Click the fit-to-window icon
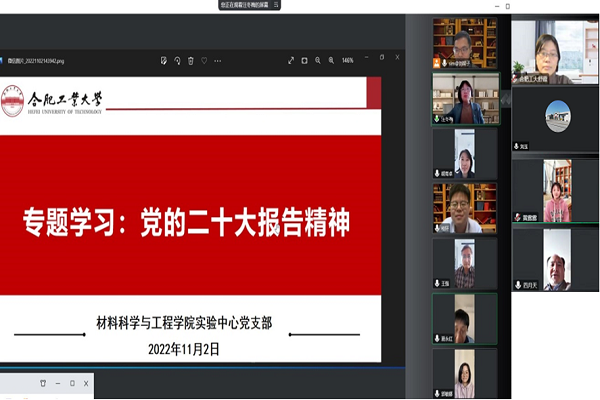Image resolution: width=600 pixels, height=400 pixels. tap(305, 60)
